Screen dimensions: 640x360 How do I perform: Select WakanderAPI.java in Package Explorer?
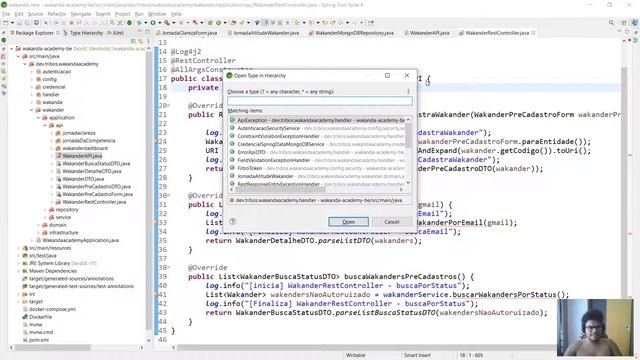point(82,156)
